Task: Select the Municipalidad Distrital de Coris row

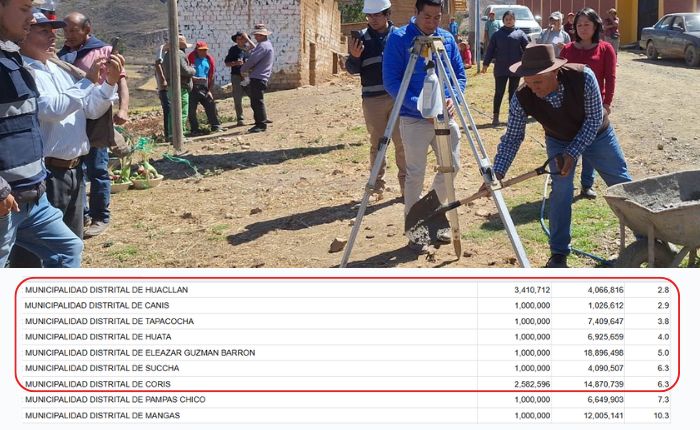Action: (x=346, y=384)
